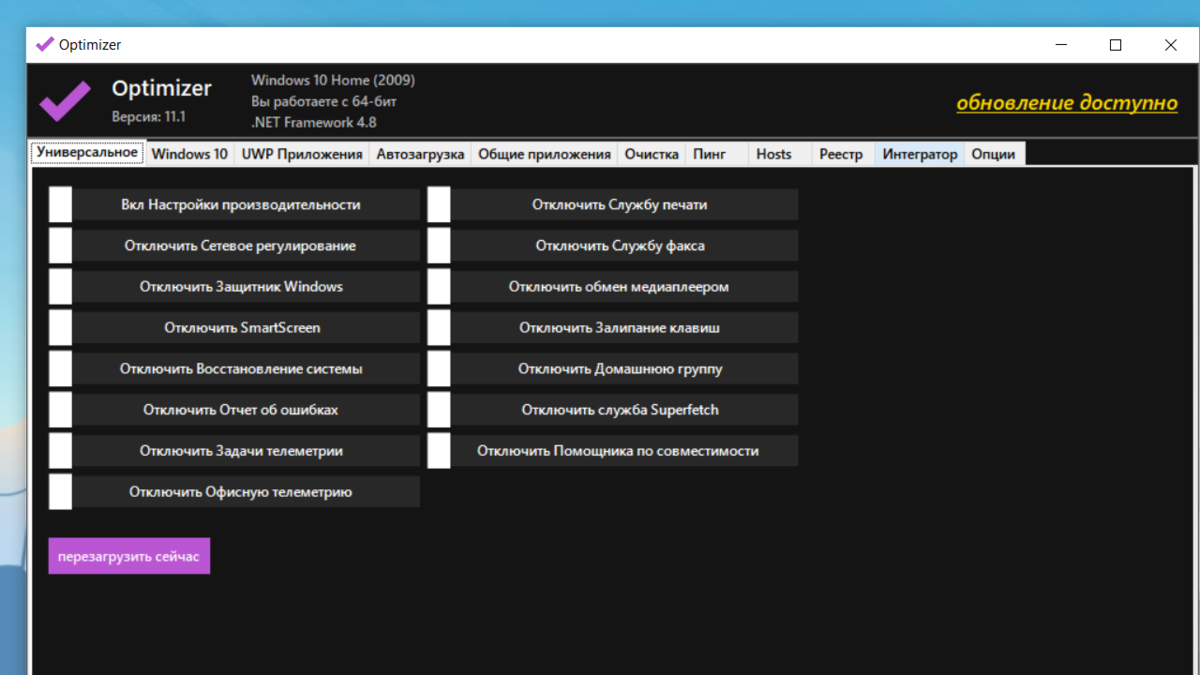
Task: Click the Вы работаете с 64-бит text
Action: tap(325, 101)
